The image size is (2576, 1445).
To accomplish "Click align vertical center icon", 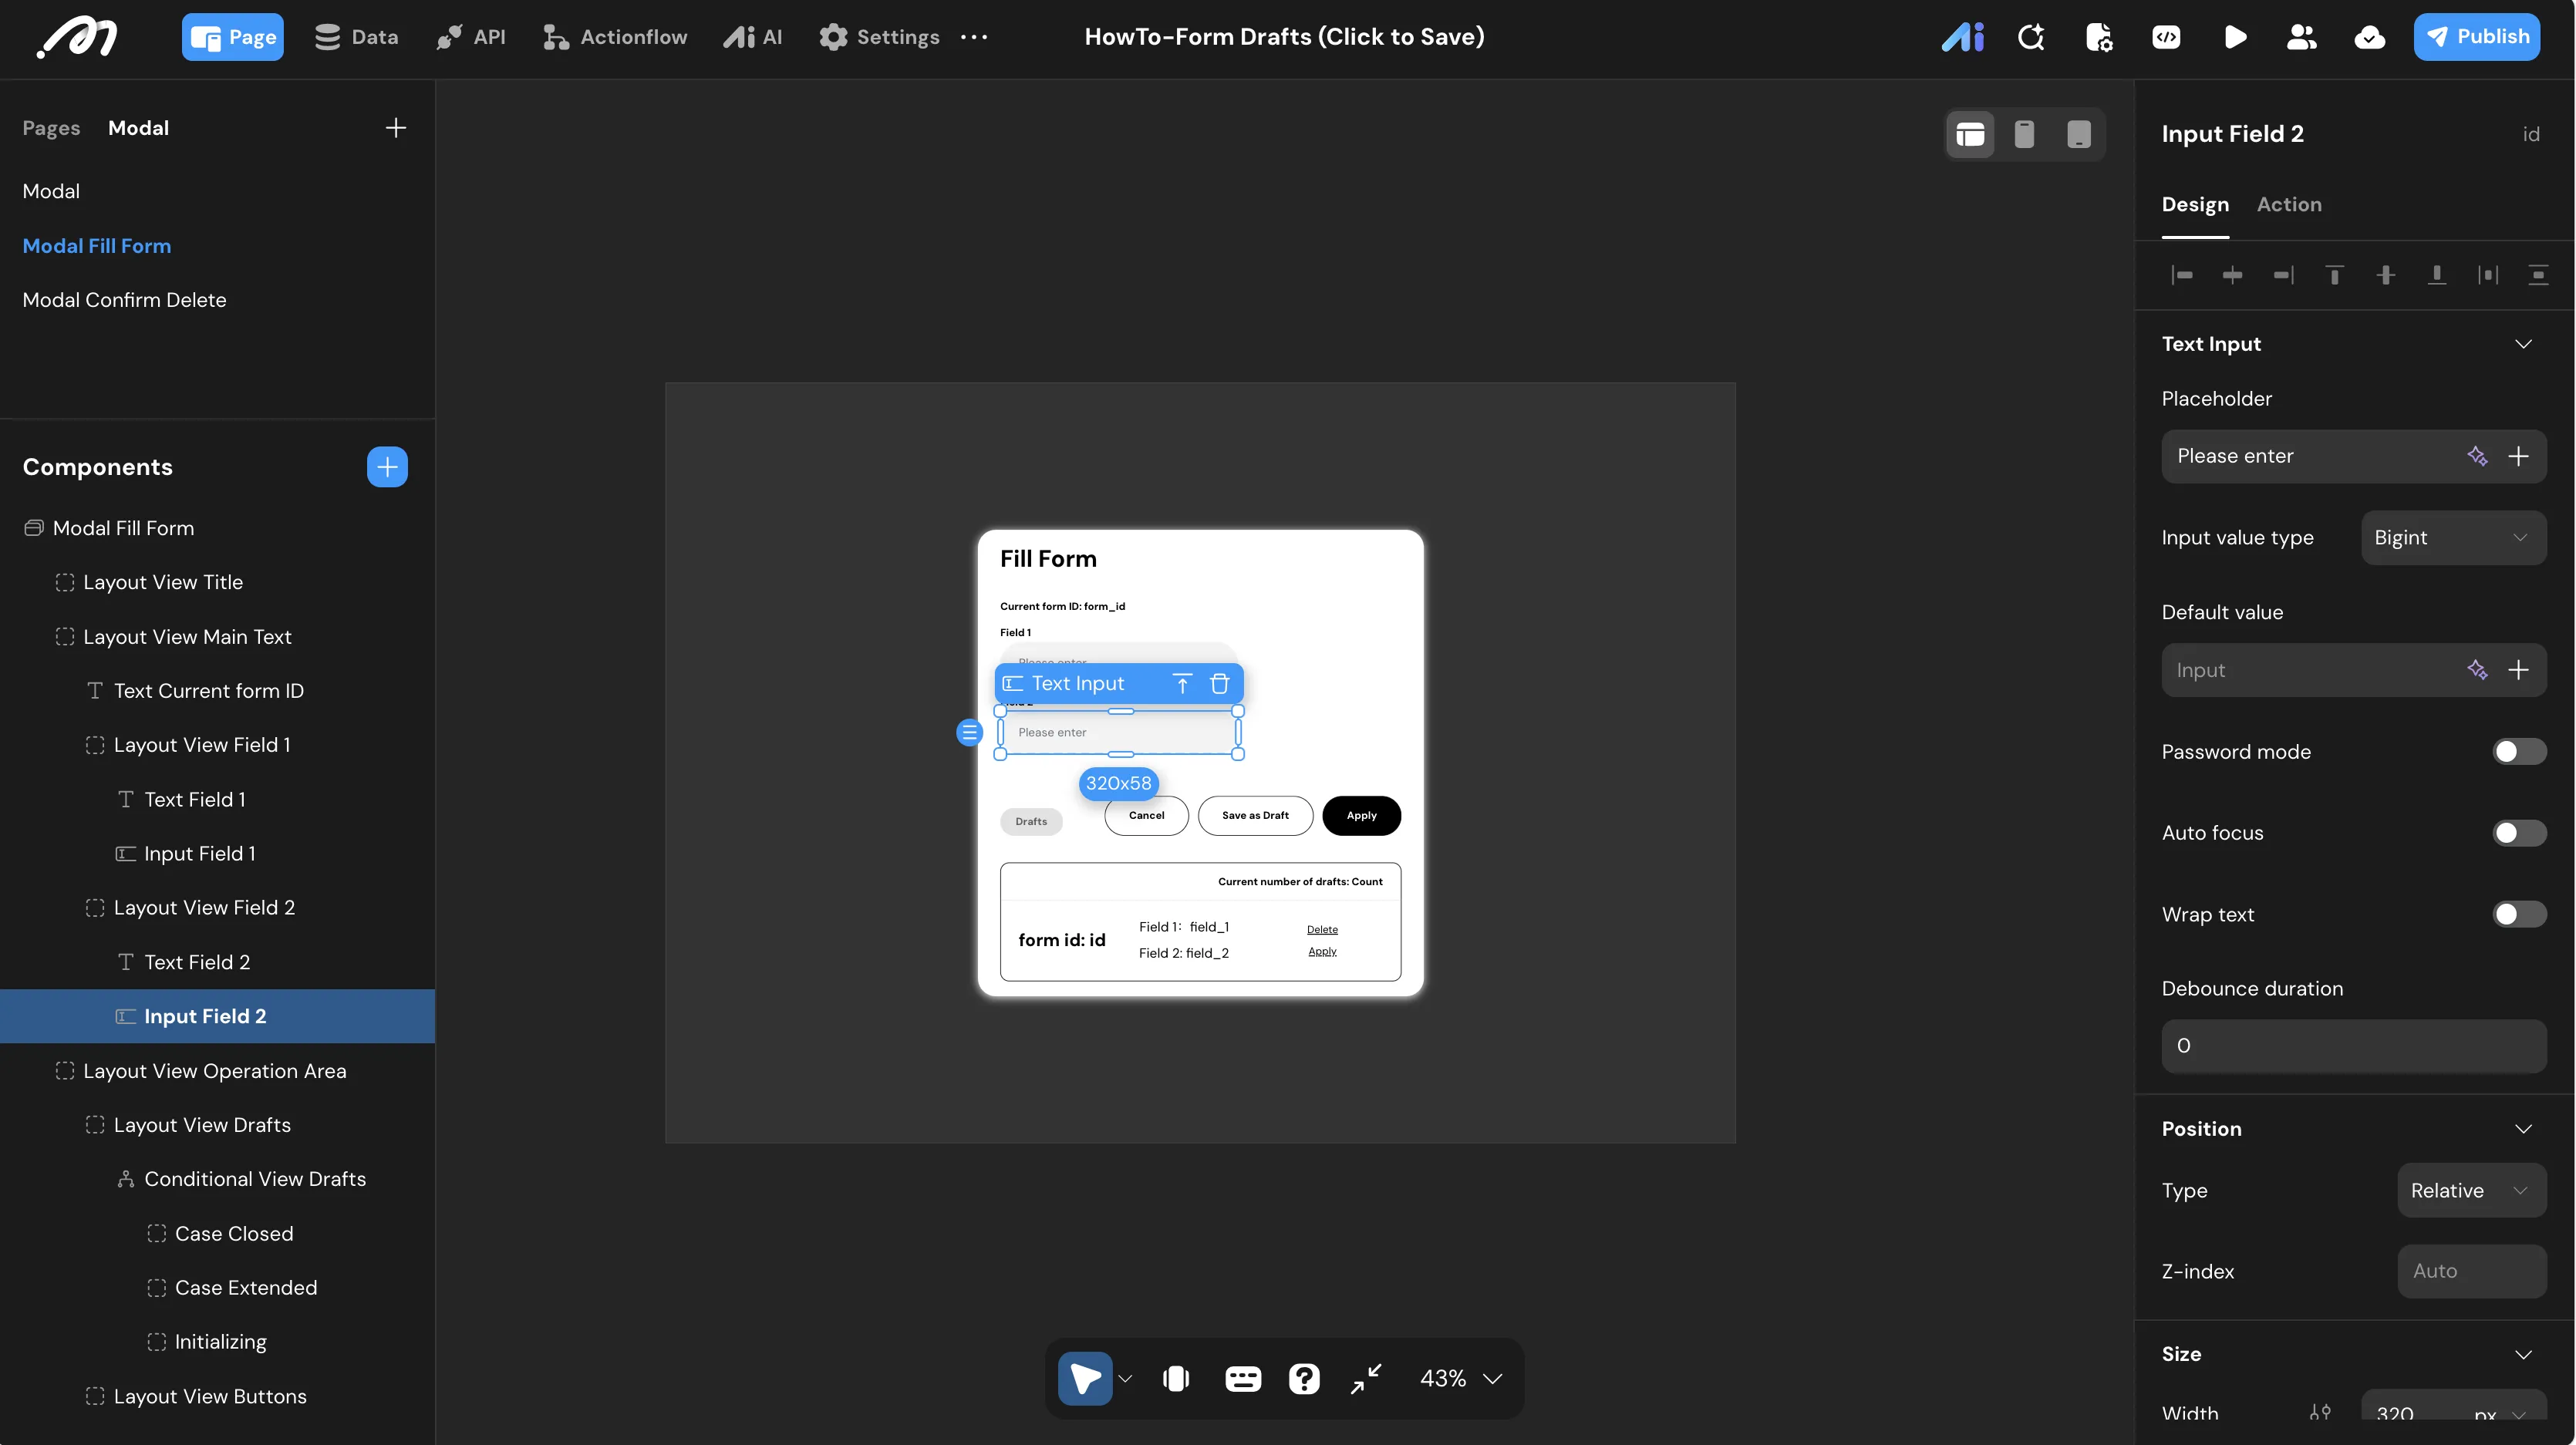I will coord(2386,275).
